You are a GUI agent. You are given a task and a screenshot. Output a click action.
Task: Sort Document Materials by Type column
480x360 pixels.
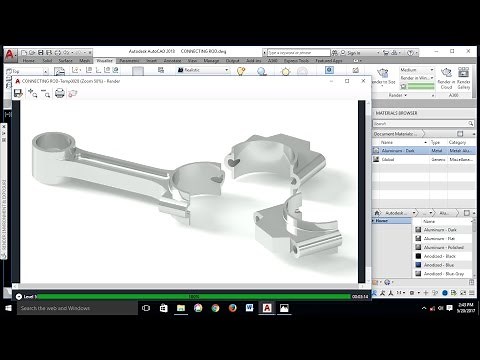click(438, 142)
